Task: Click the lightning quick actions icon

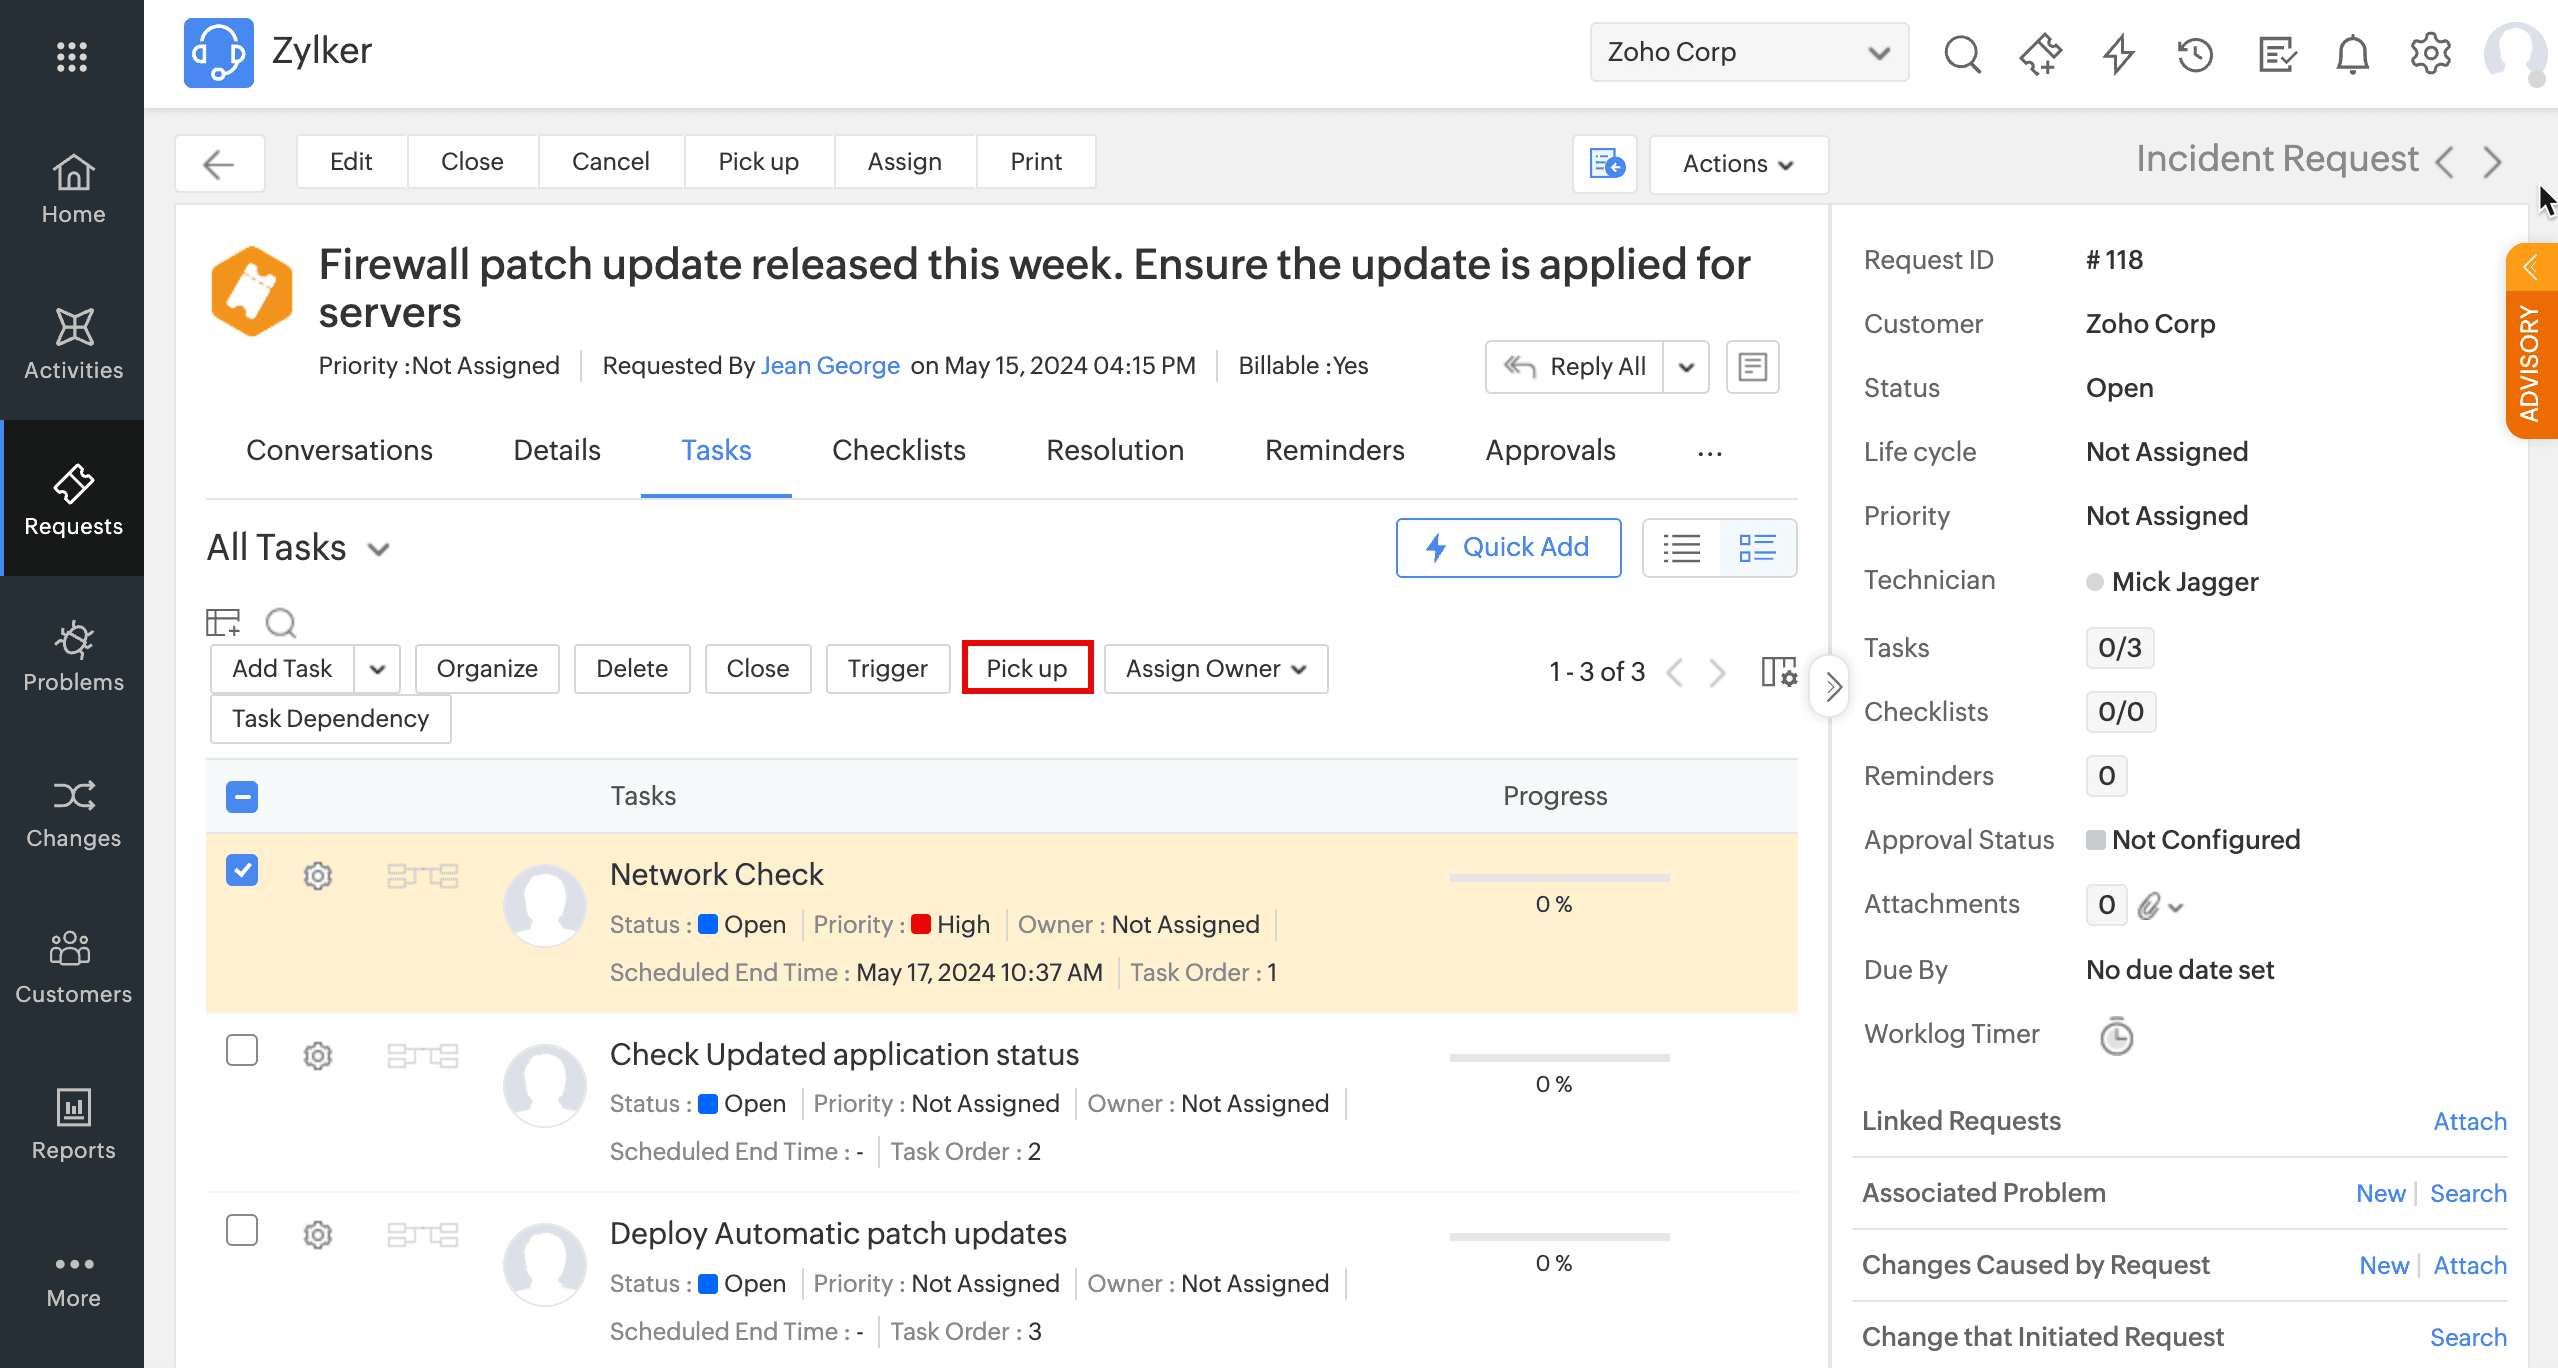Action: coord(2118,53)
